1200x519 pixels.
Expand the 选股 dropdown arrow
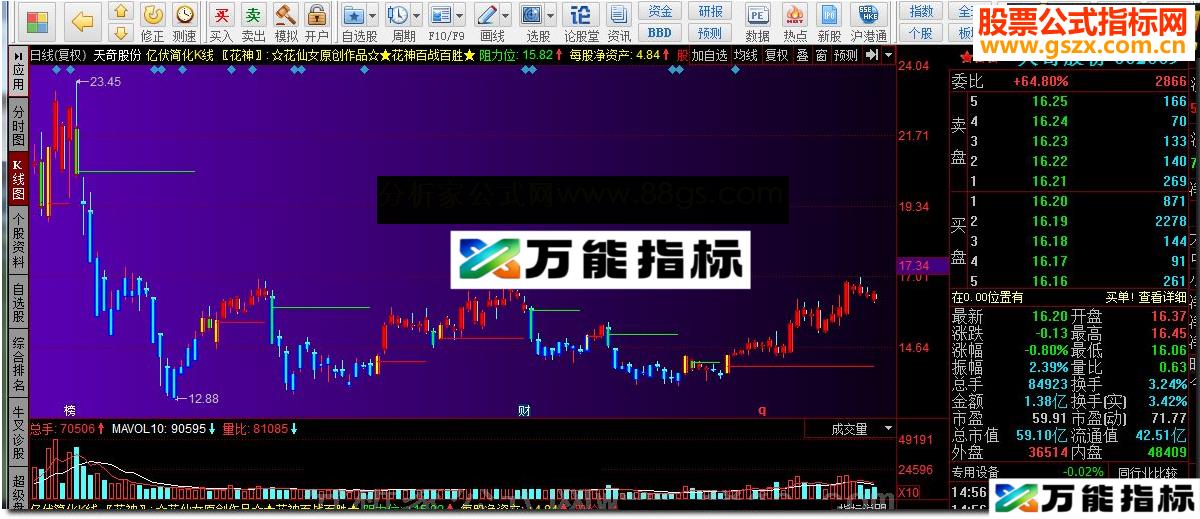click(550, 16)
